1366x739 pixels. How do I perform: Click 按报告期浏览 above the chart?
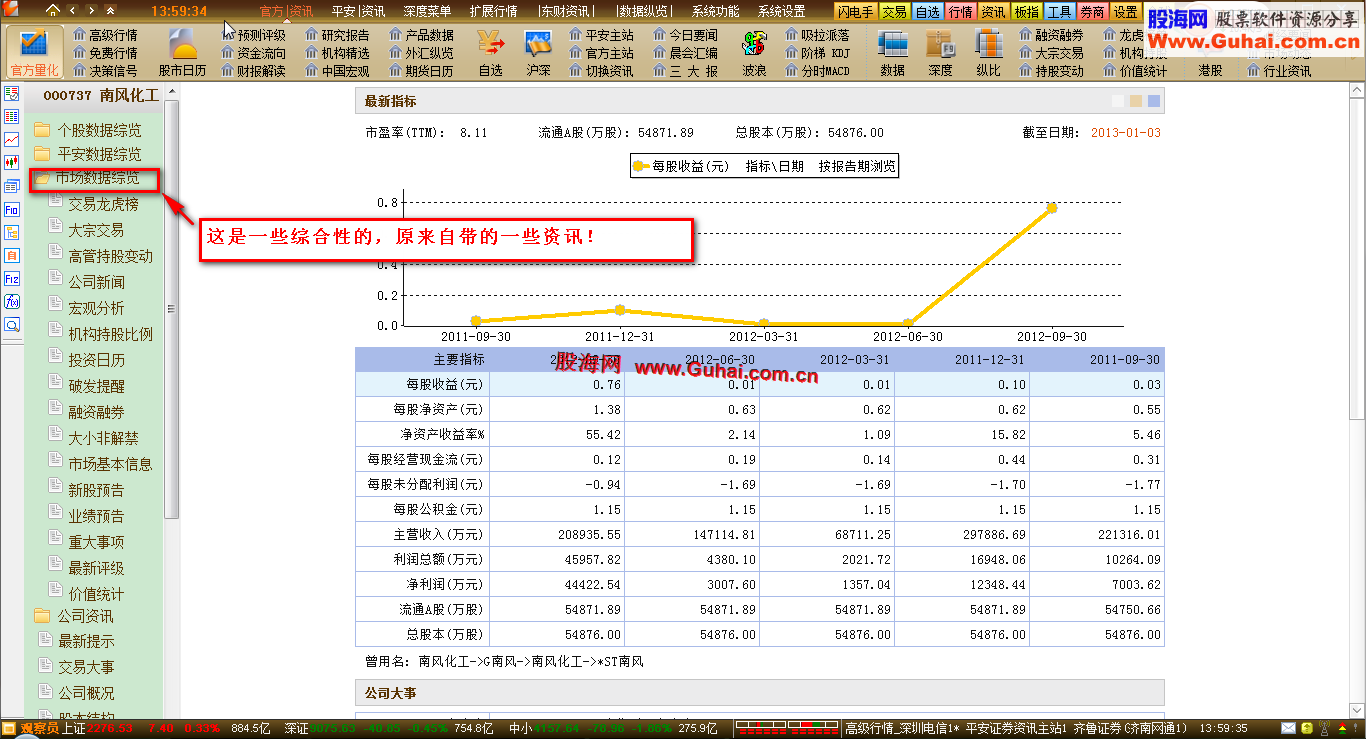857,167
